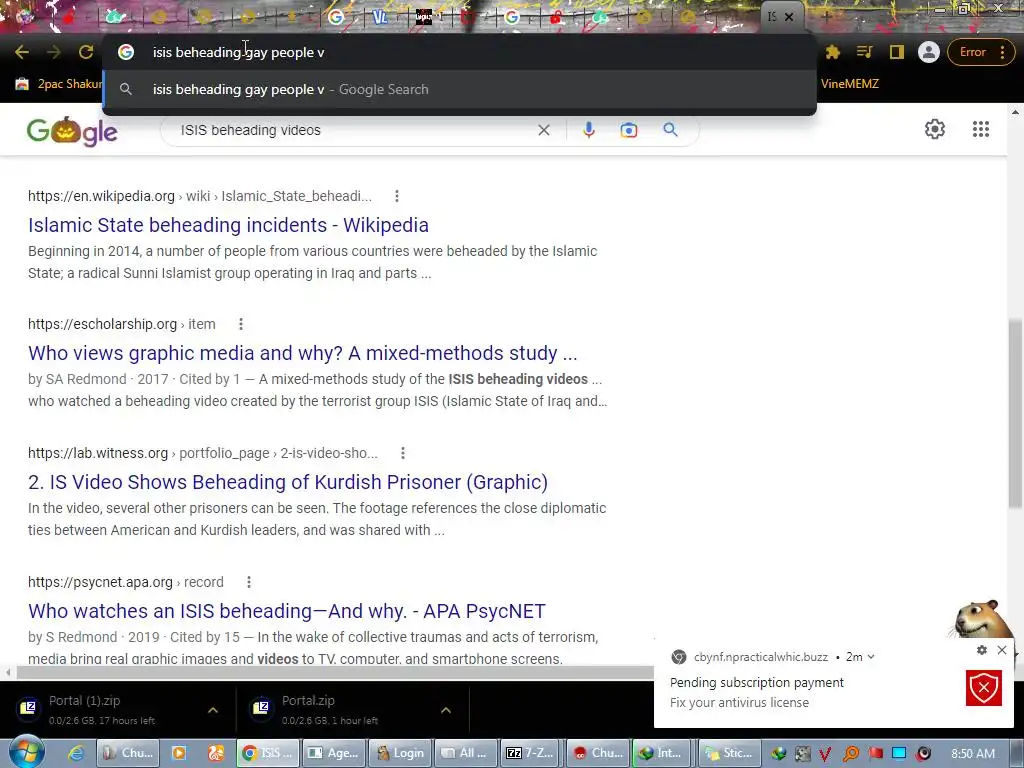
Task: Click the Windows Start orb
Action: click(26, 752)
